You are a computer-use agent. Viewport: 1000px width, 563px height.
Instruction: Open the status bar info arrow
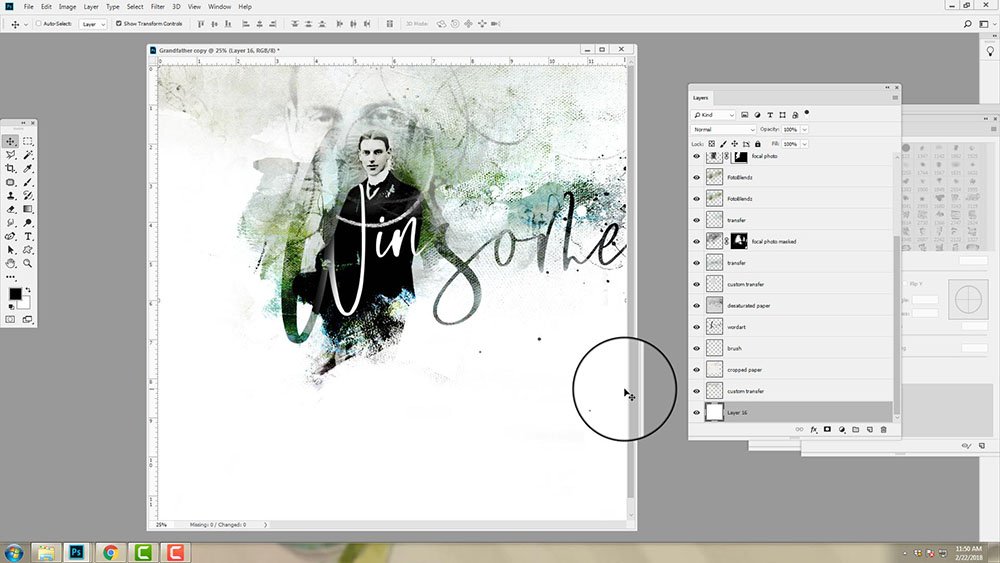pyautogui.click(x=266, y=525)
